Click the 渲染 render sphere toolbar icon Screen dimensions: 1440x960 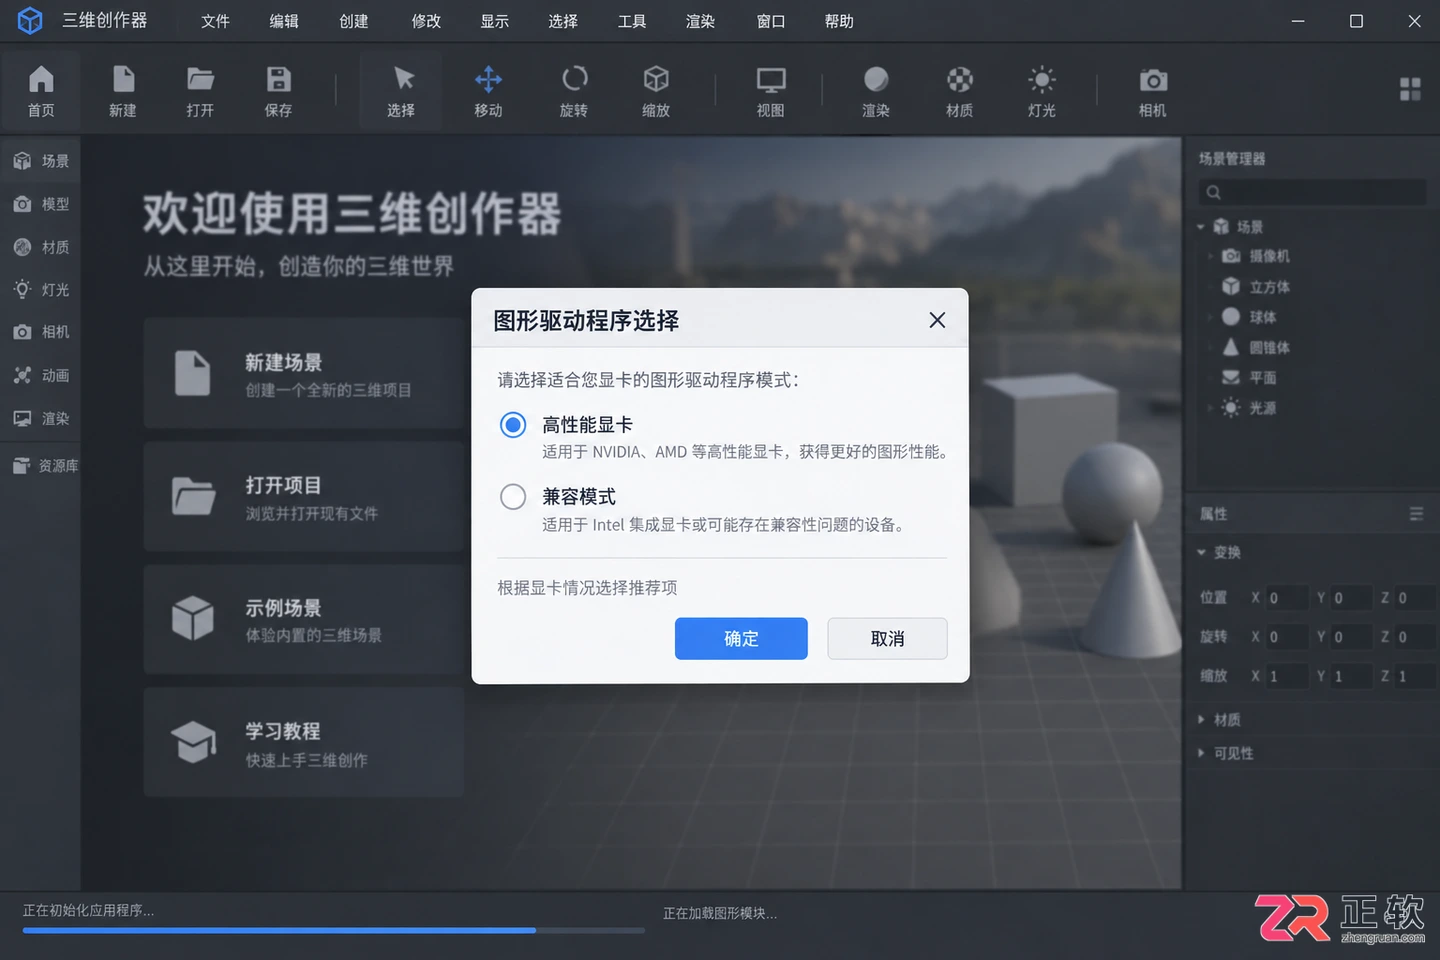coord(876,79)
